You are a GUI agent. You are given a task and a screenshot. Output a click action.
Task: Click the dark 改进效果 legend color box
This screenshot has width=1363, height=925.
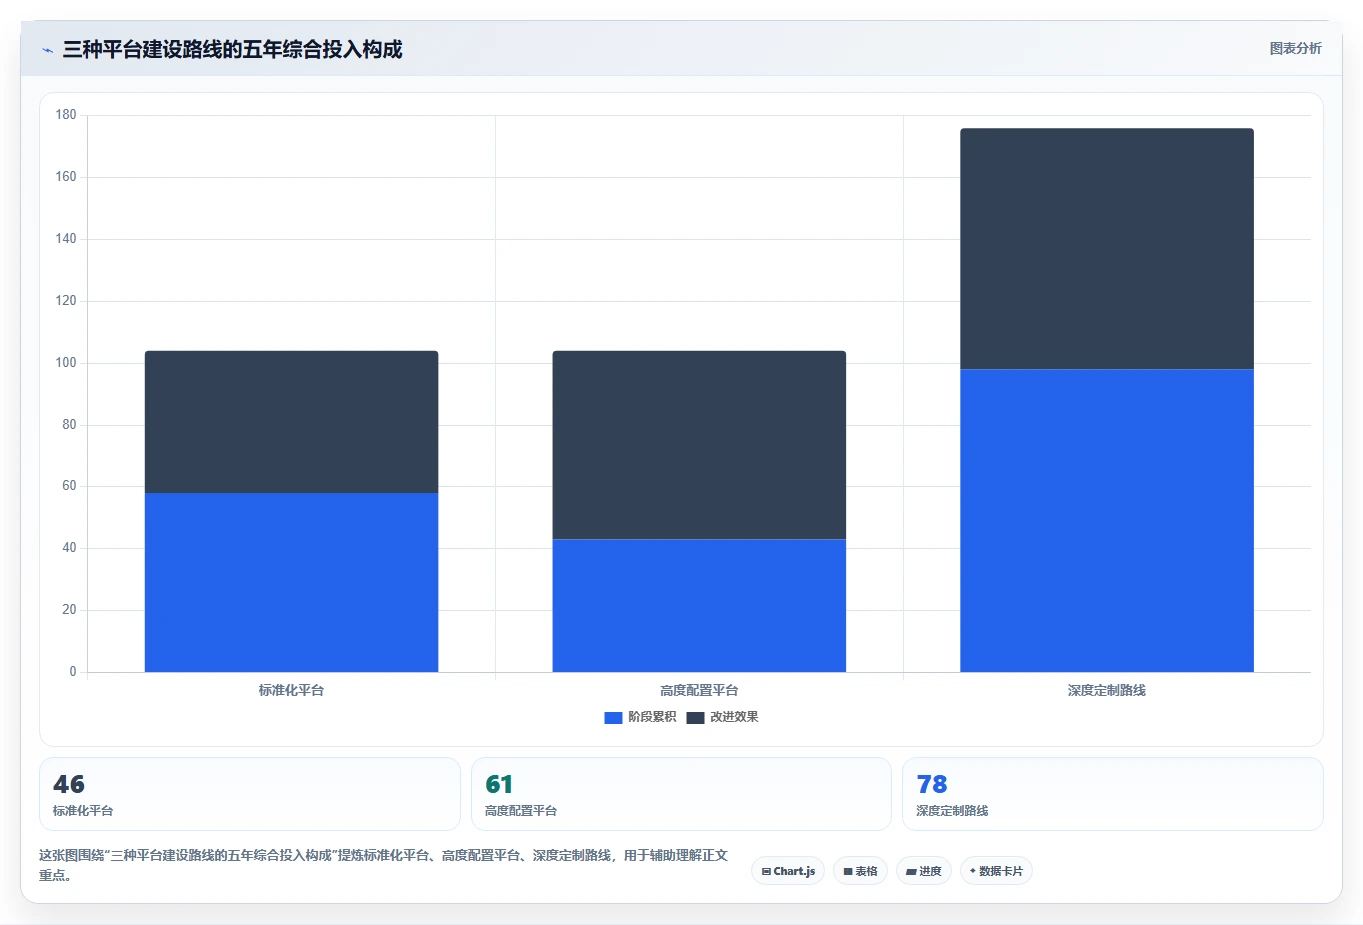pyautogui.click(x=695, y=718)
